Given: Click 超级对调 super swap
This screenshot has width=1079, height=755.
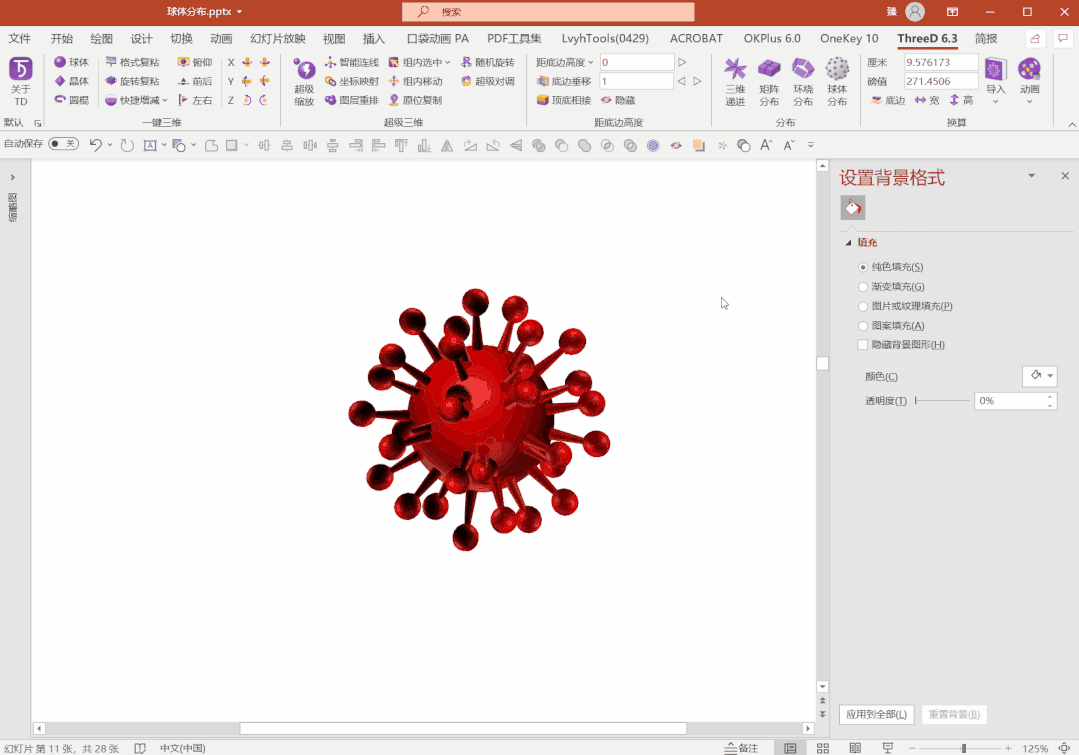Looking at the screenshot, I should pyautogui.click(x=488, y=81).
